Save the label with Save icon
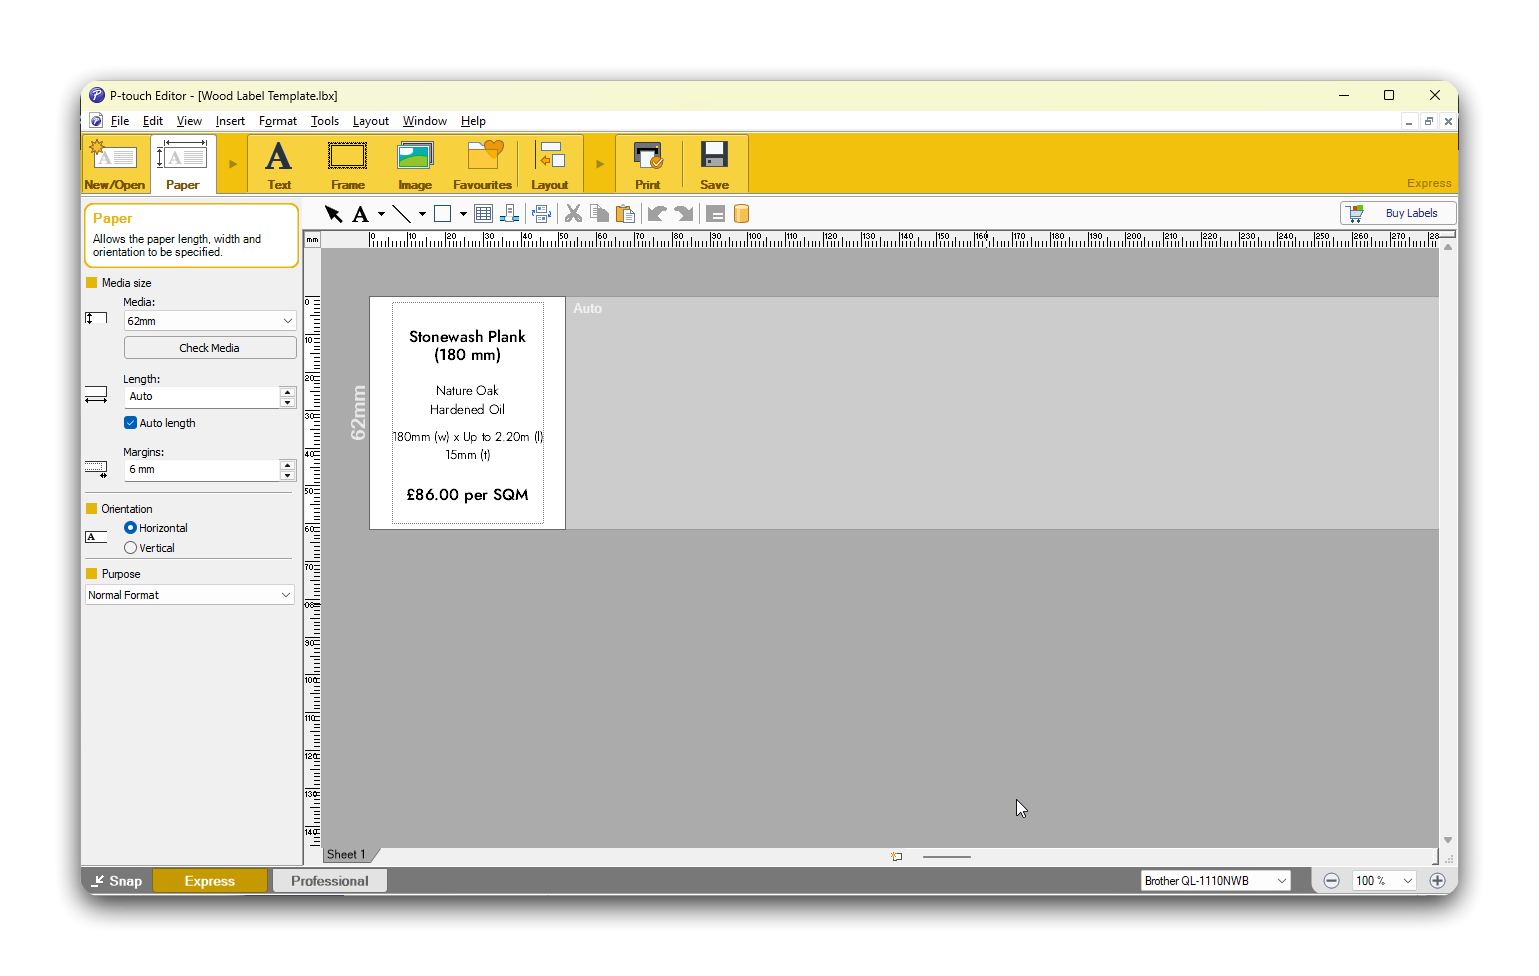 coord(714,165)
